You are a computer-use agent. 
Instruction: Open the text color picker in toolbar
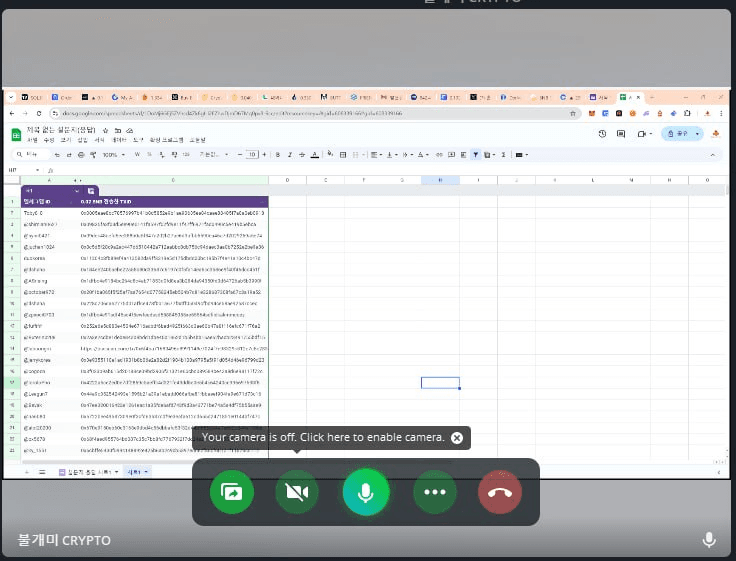[313, 155]
